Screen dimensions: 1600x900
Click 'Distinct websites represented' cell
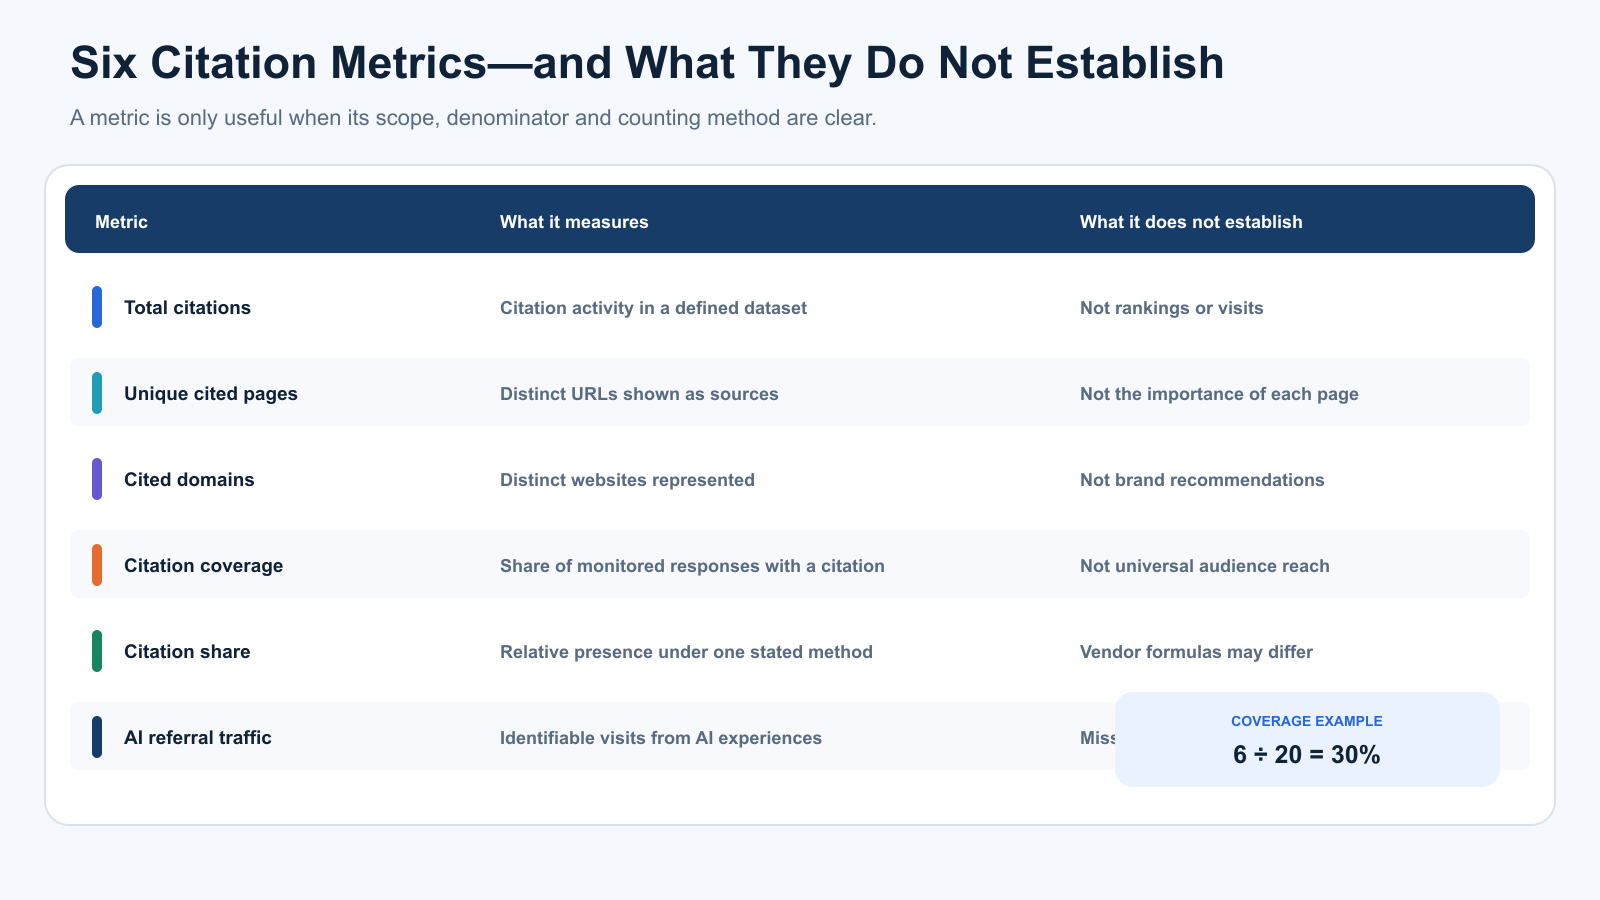627,480
